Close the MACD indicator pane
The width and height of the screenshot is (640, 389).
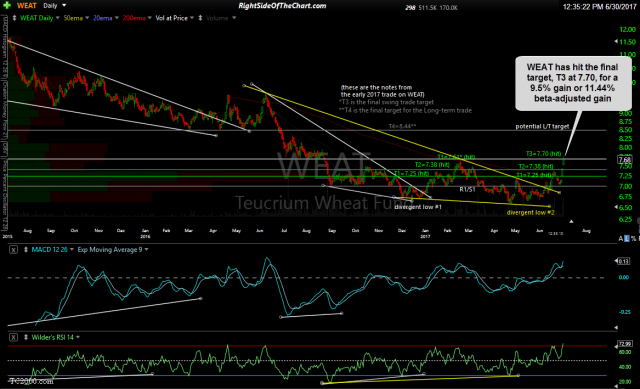coord(13,250)
